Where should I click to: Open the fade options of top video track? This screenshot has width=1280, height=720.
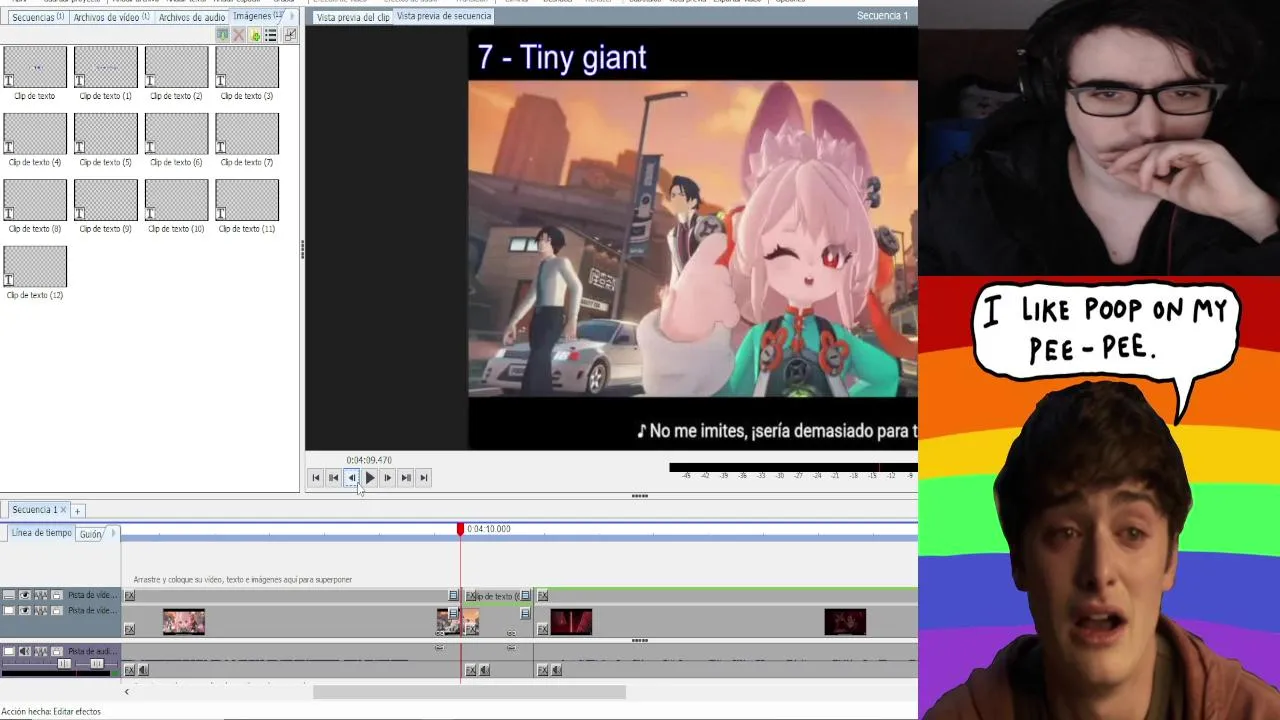[x=41, y=595]
